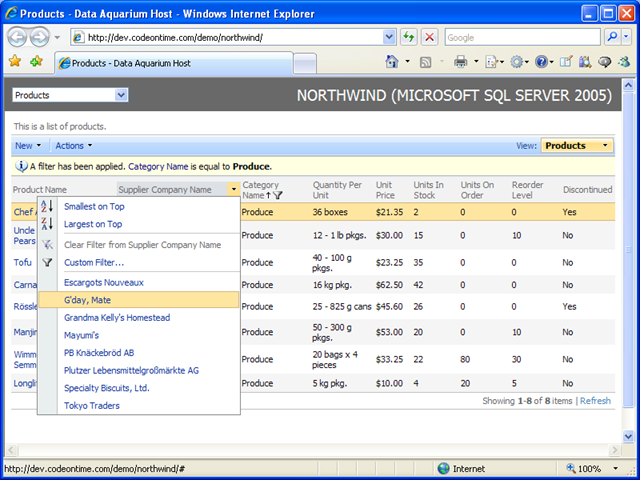This screenshot has height=480, width=640.
Task: Open a new blank browser tab
Action: click(305, 64)
